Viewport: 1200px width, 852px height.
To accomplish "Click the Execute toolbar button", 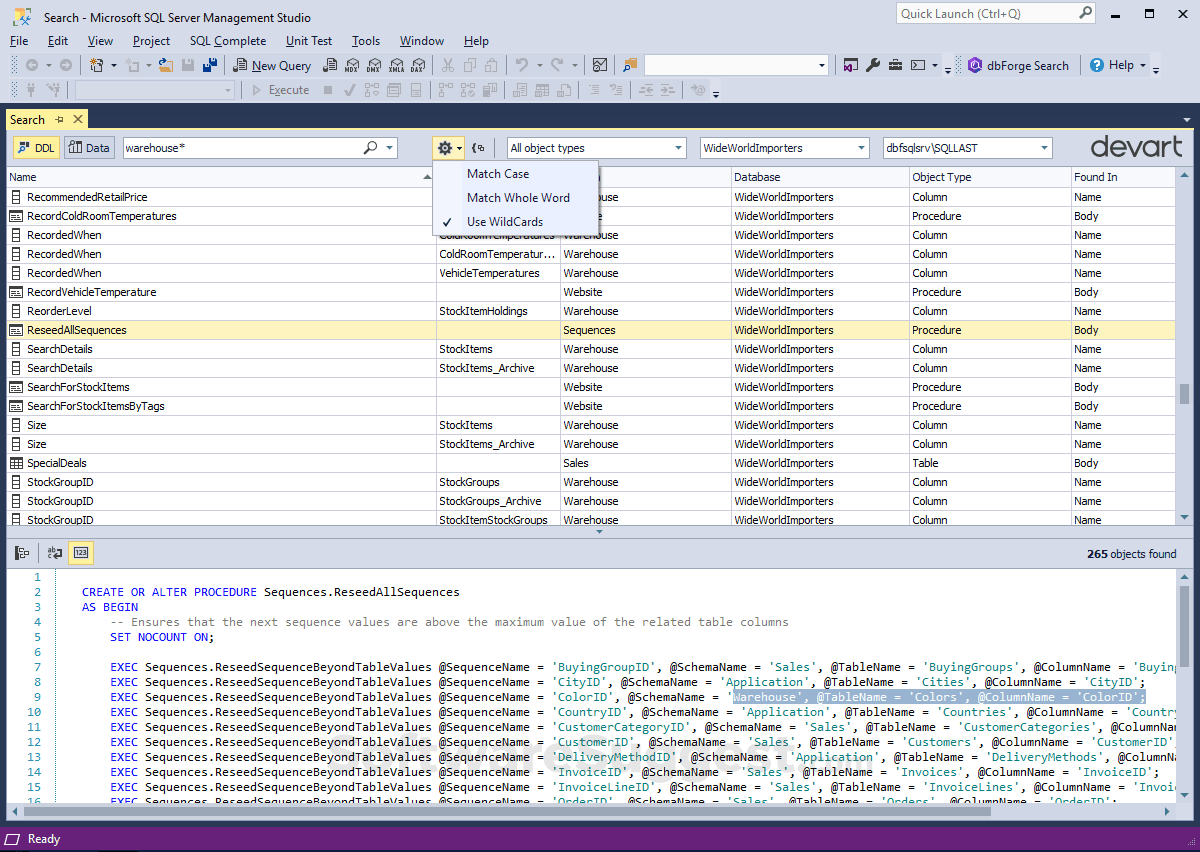I will click(x=287, y=89).
